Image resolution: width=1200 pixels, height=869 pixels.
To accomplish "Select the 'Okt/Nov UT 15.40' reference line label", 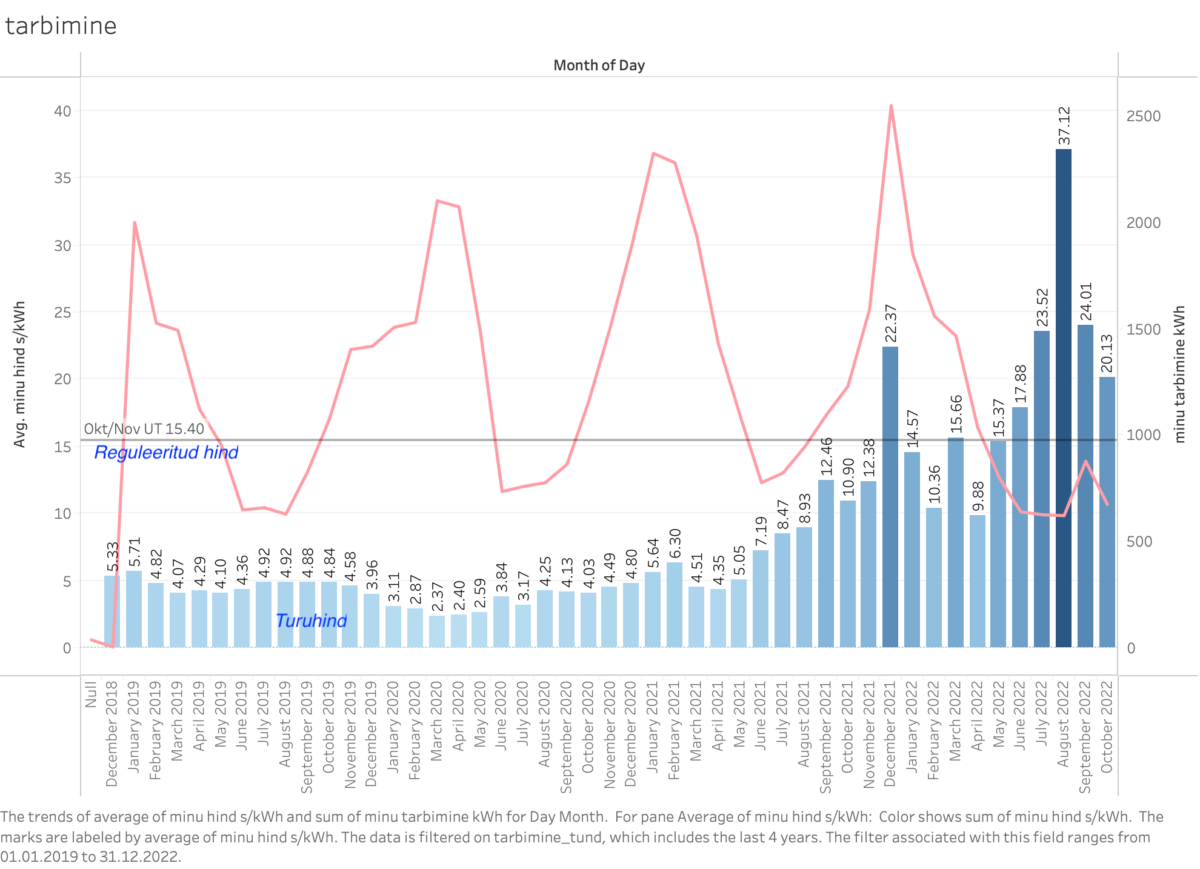I will pyautogui.click(x=144, y=428).
